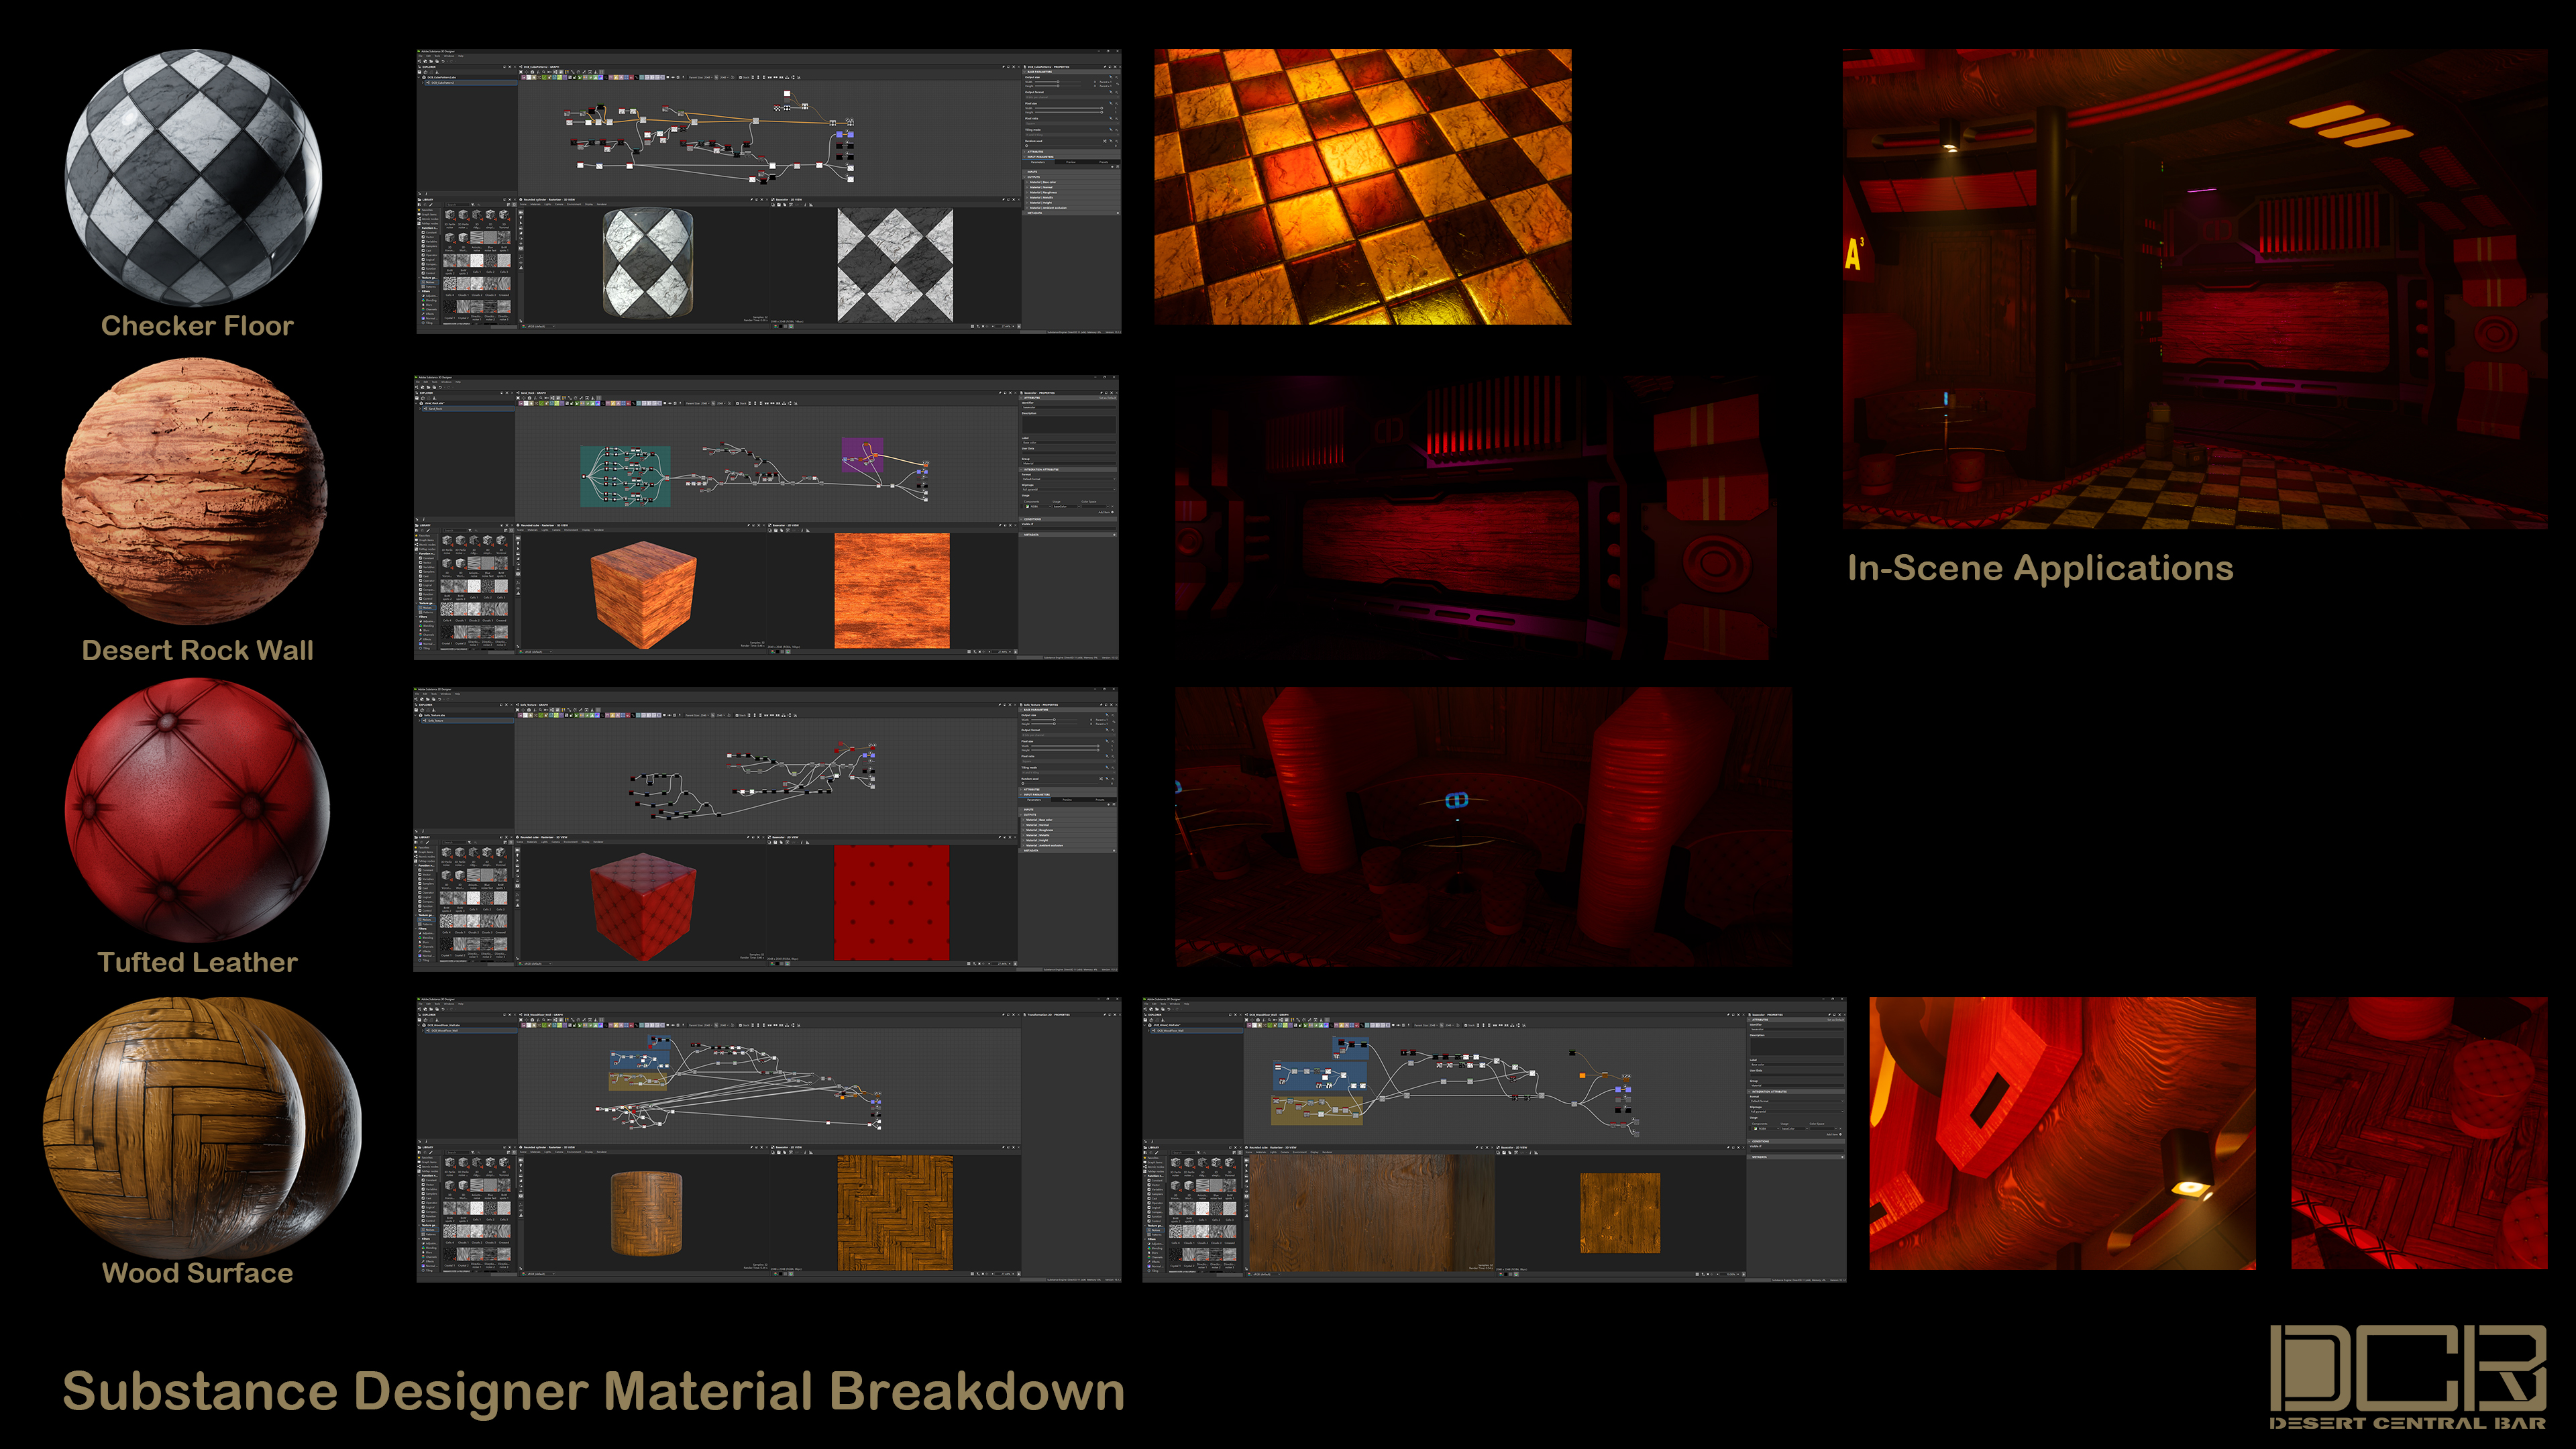Viewport: 2576px width, 1449px height.
Task: Click the small square wood 2D texture
Action: pos(1620,1213)
